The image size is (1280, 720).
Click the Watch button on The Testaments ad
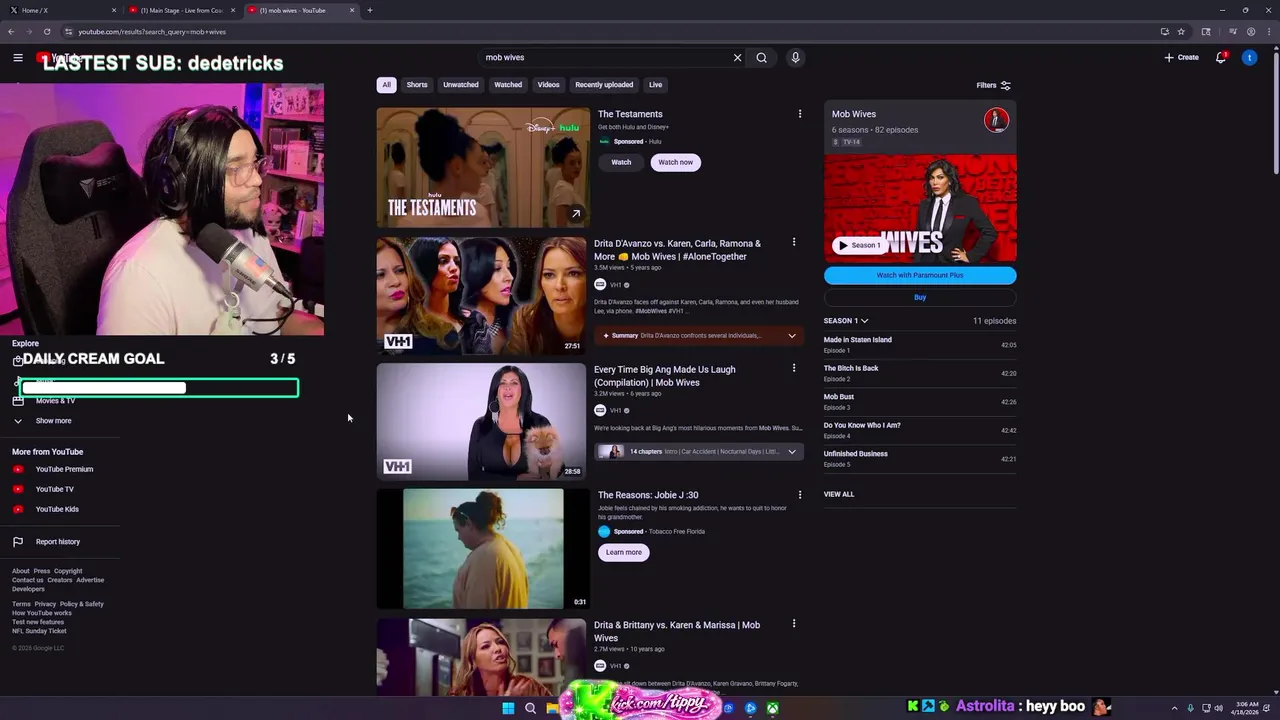pyautogui.click(x=621, y=162)
